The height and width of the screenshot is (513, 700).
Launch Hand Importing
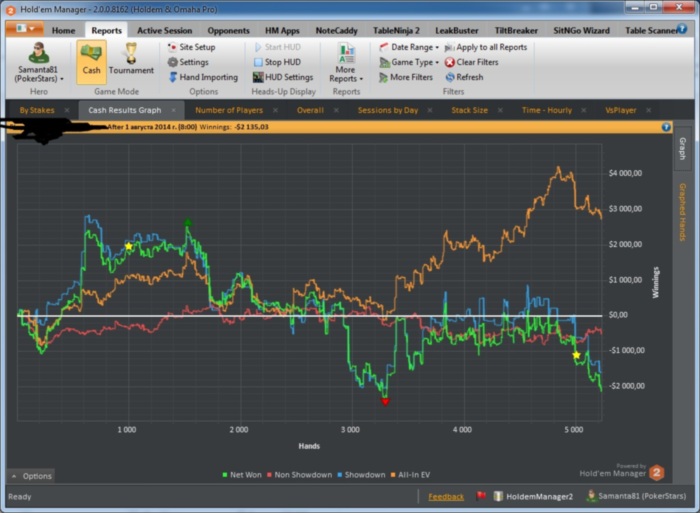203,77
